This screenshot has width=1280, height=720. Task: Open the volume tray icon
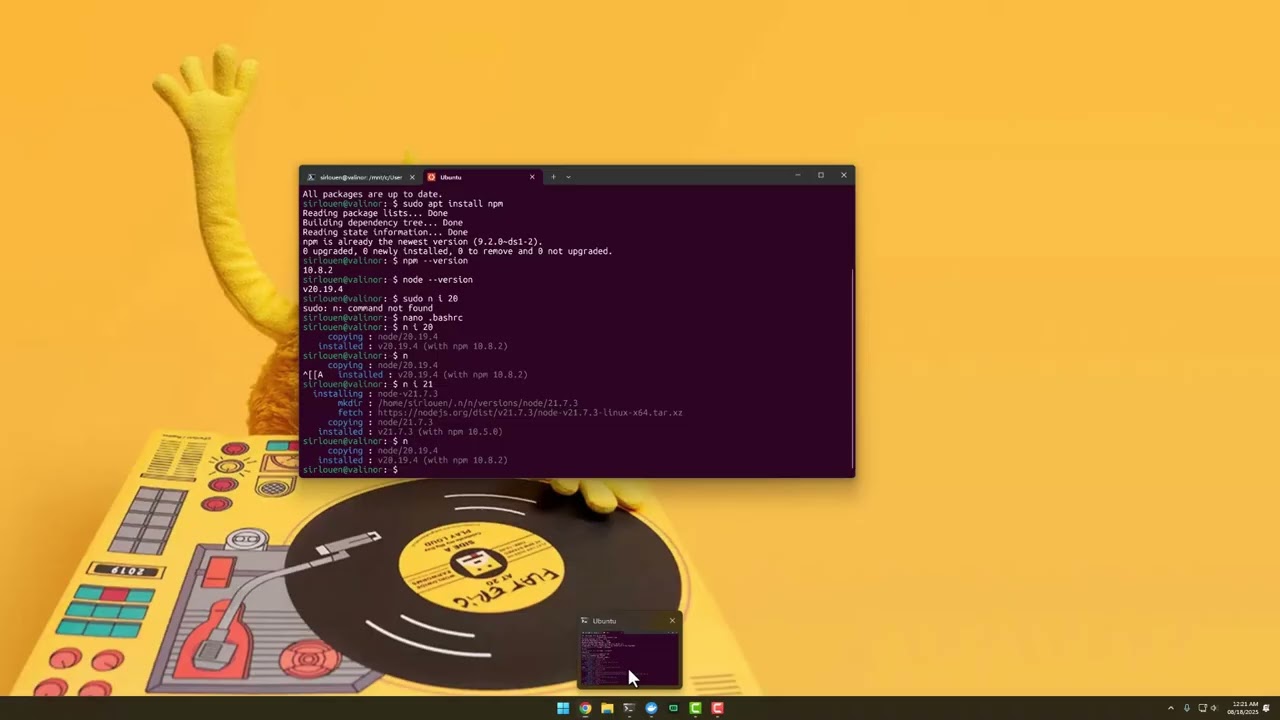(1214, 708)
